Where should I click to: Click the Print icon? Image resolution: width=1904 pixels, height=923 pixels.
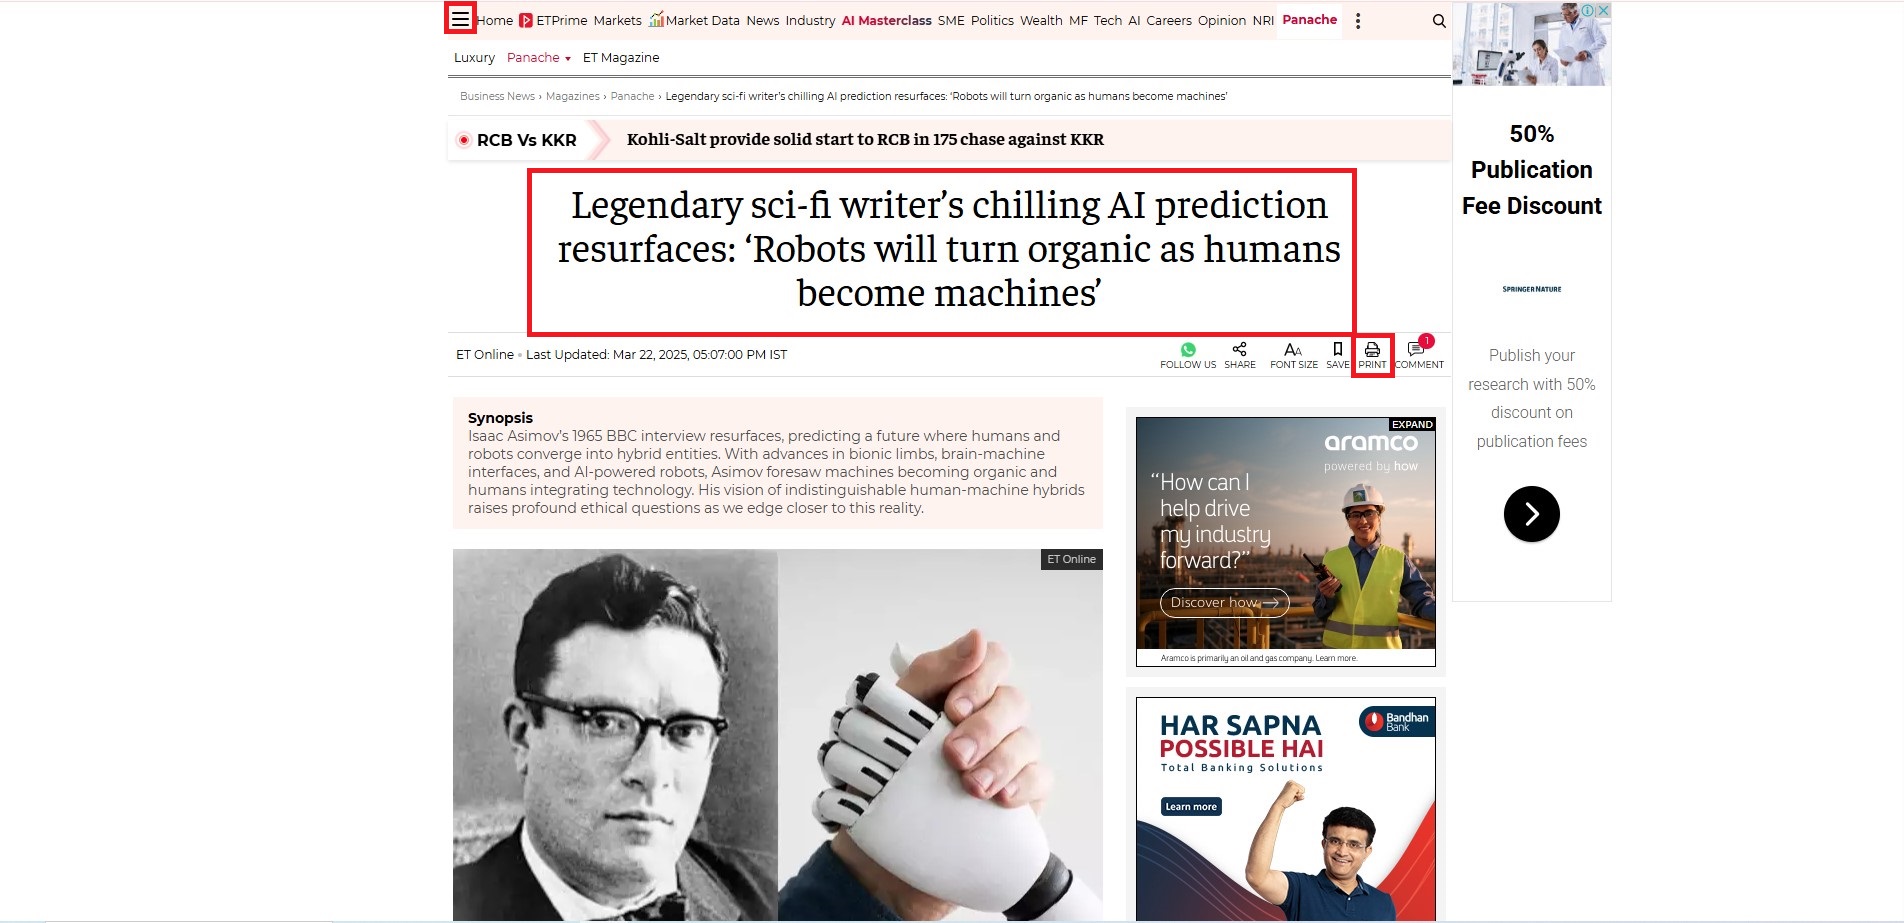point(1372,355)
